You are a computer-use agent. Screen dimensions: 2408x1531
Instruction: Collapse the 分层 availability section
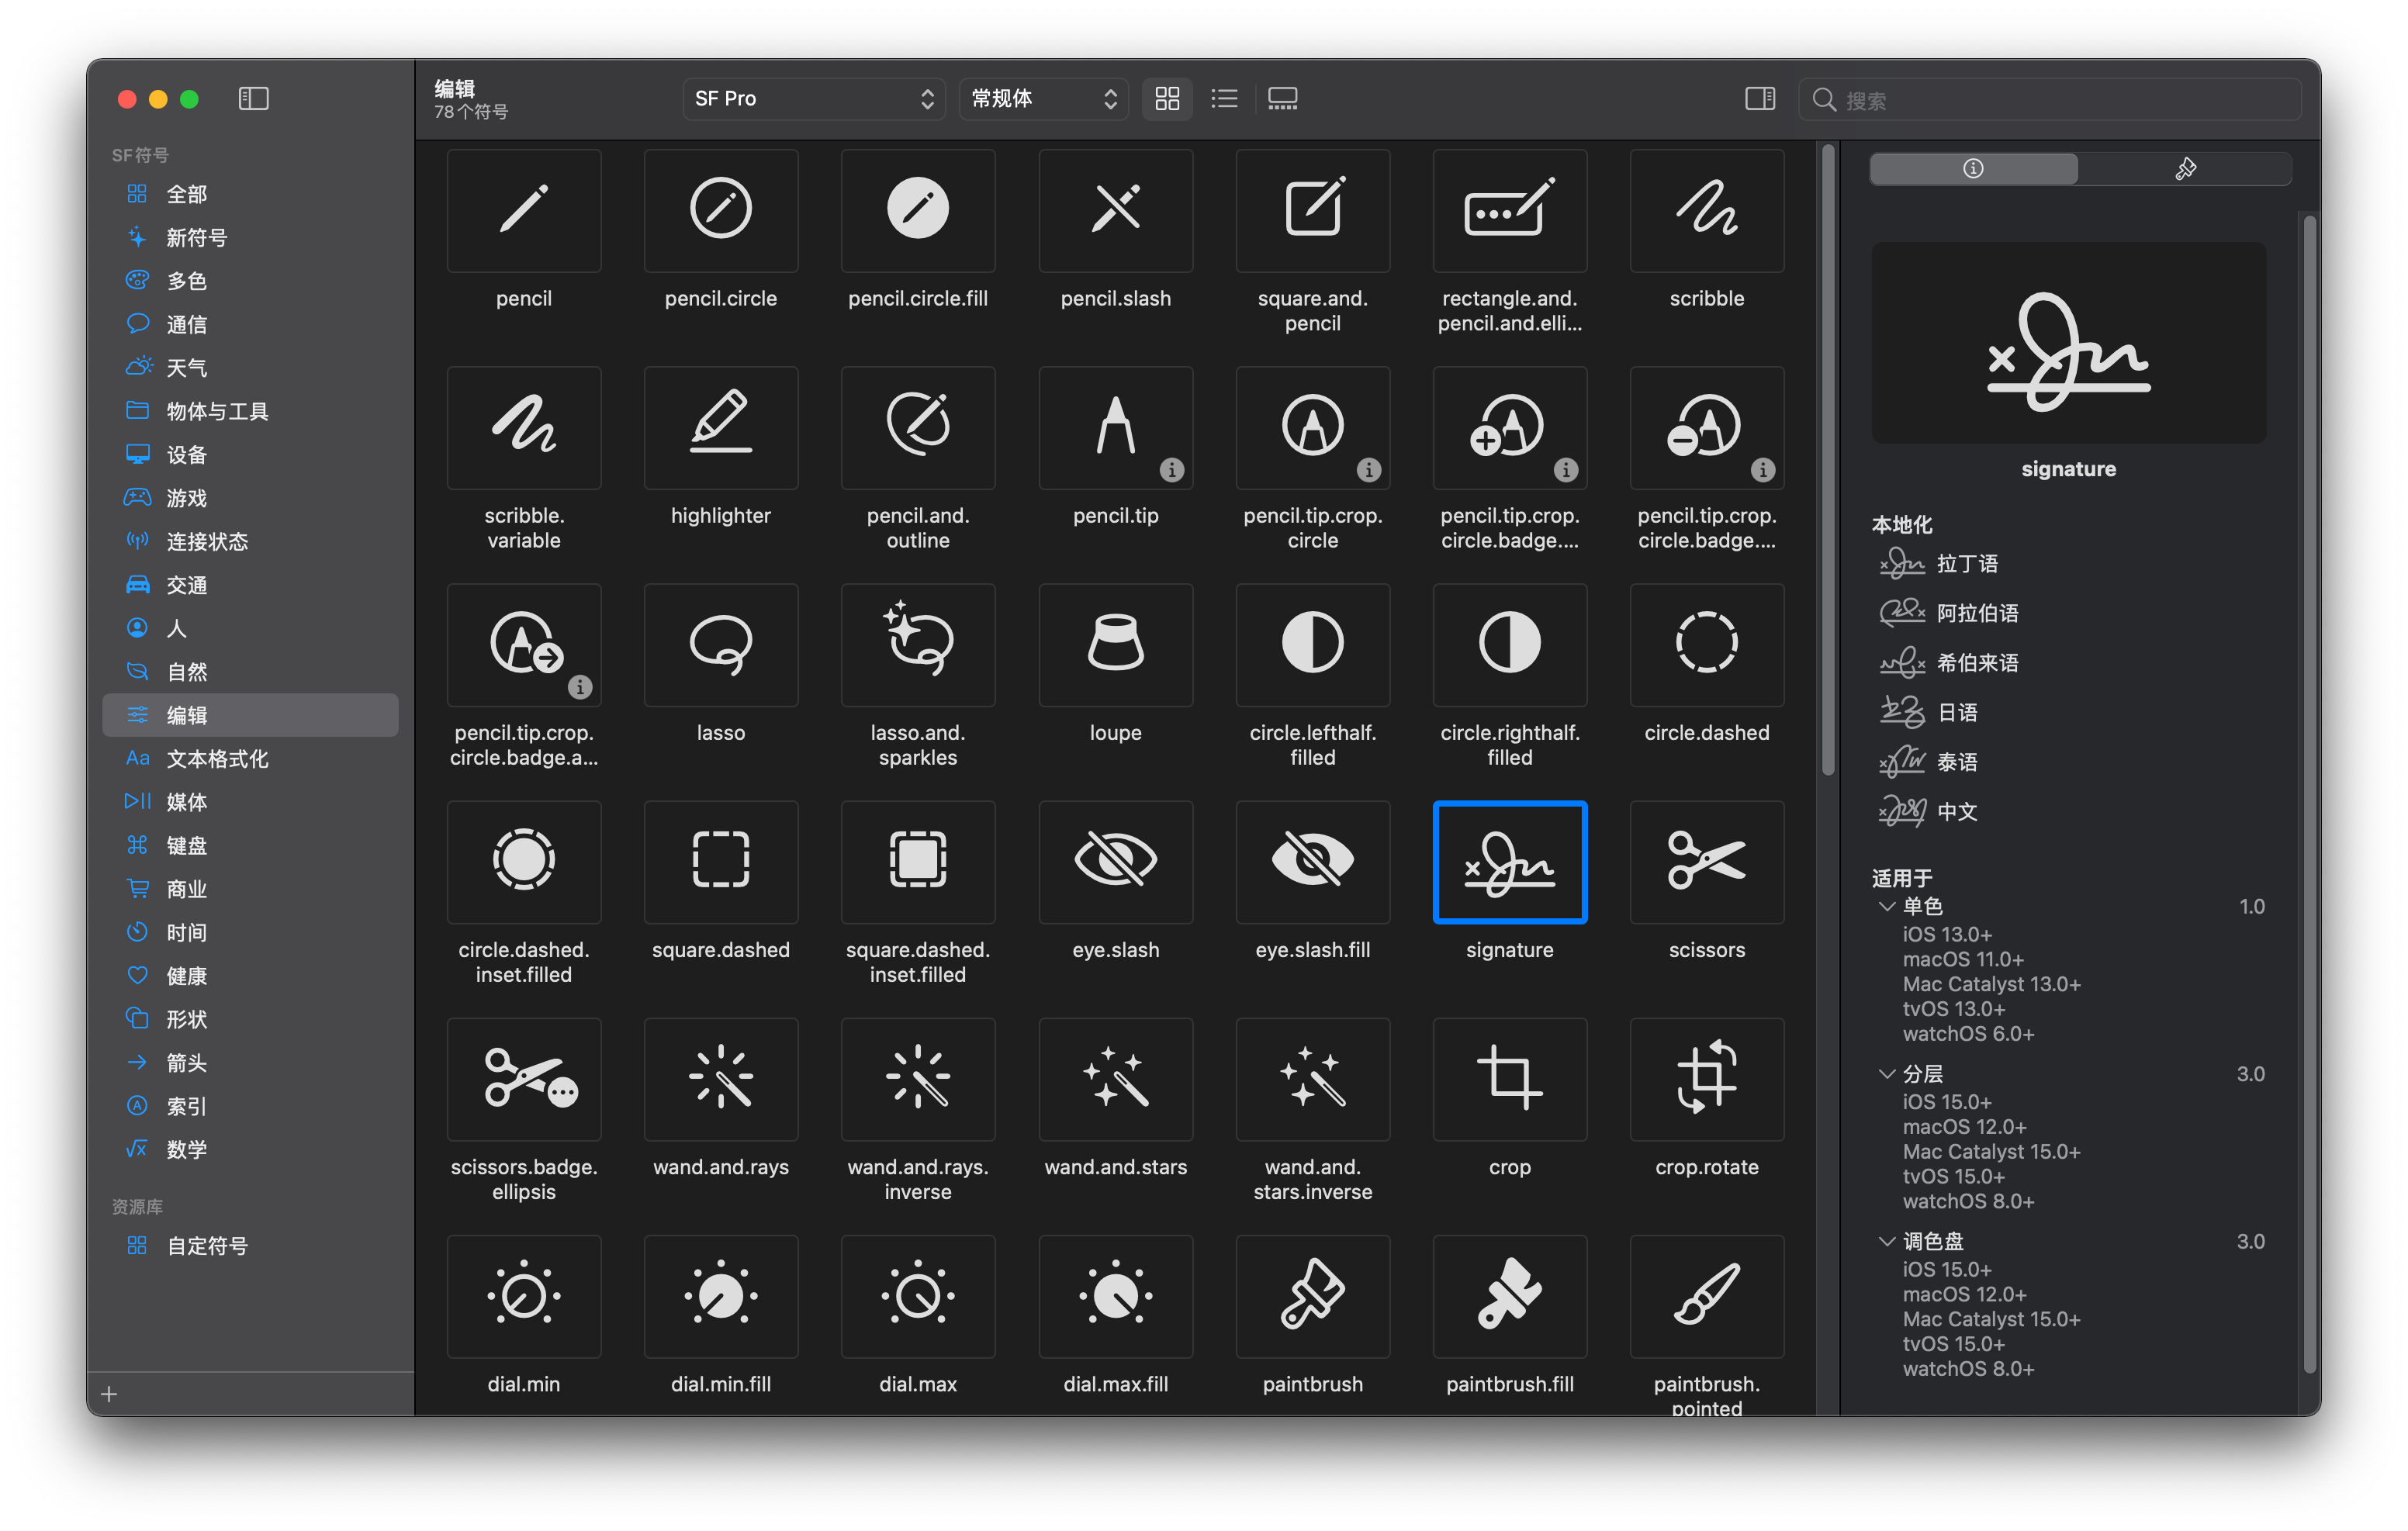coord(1886,1073)
